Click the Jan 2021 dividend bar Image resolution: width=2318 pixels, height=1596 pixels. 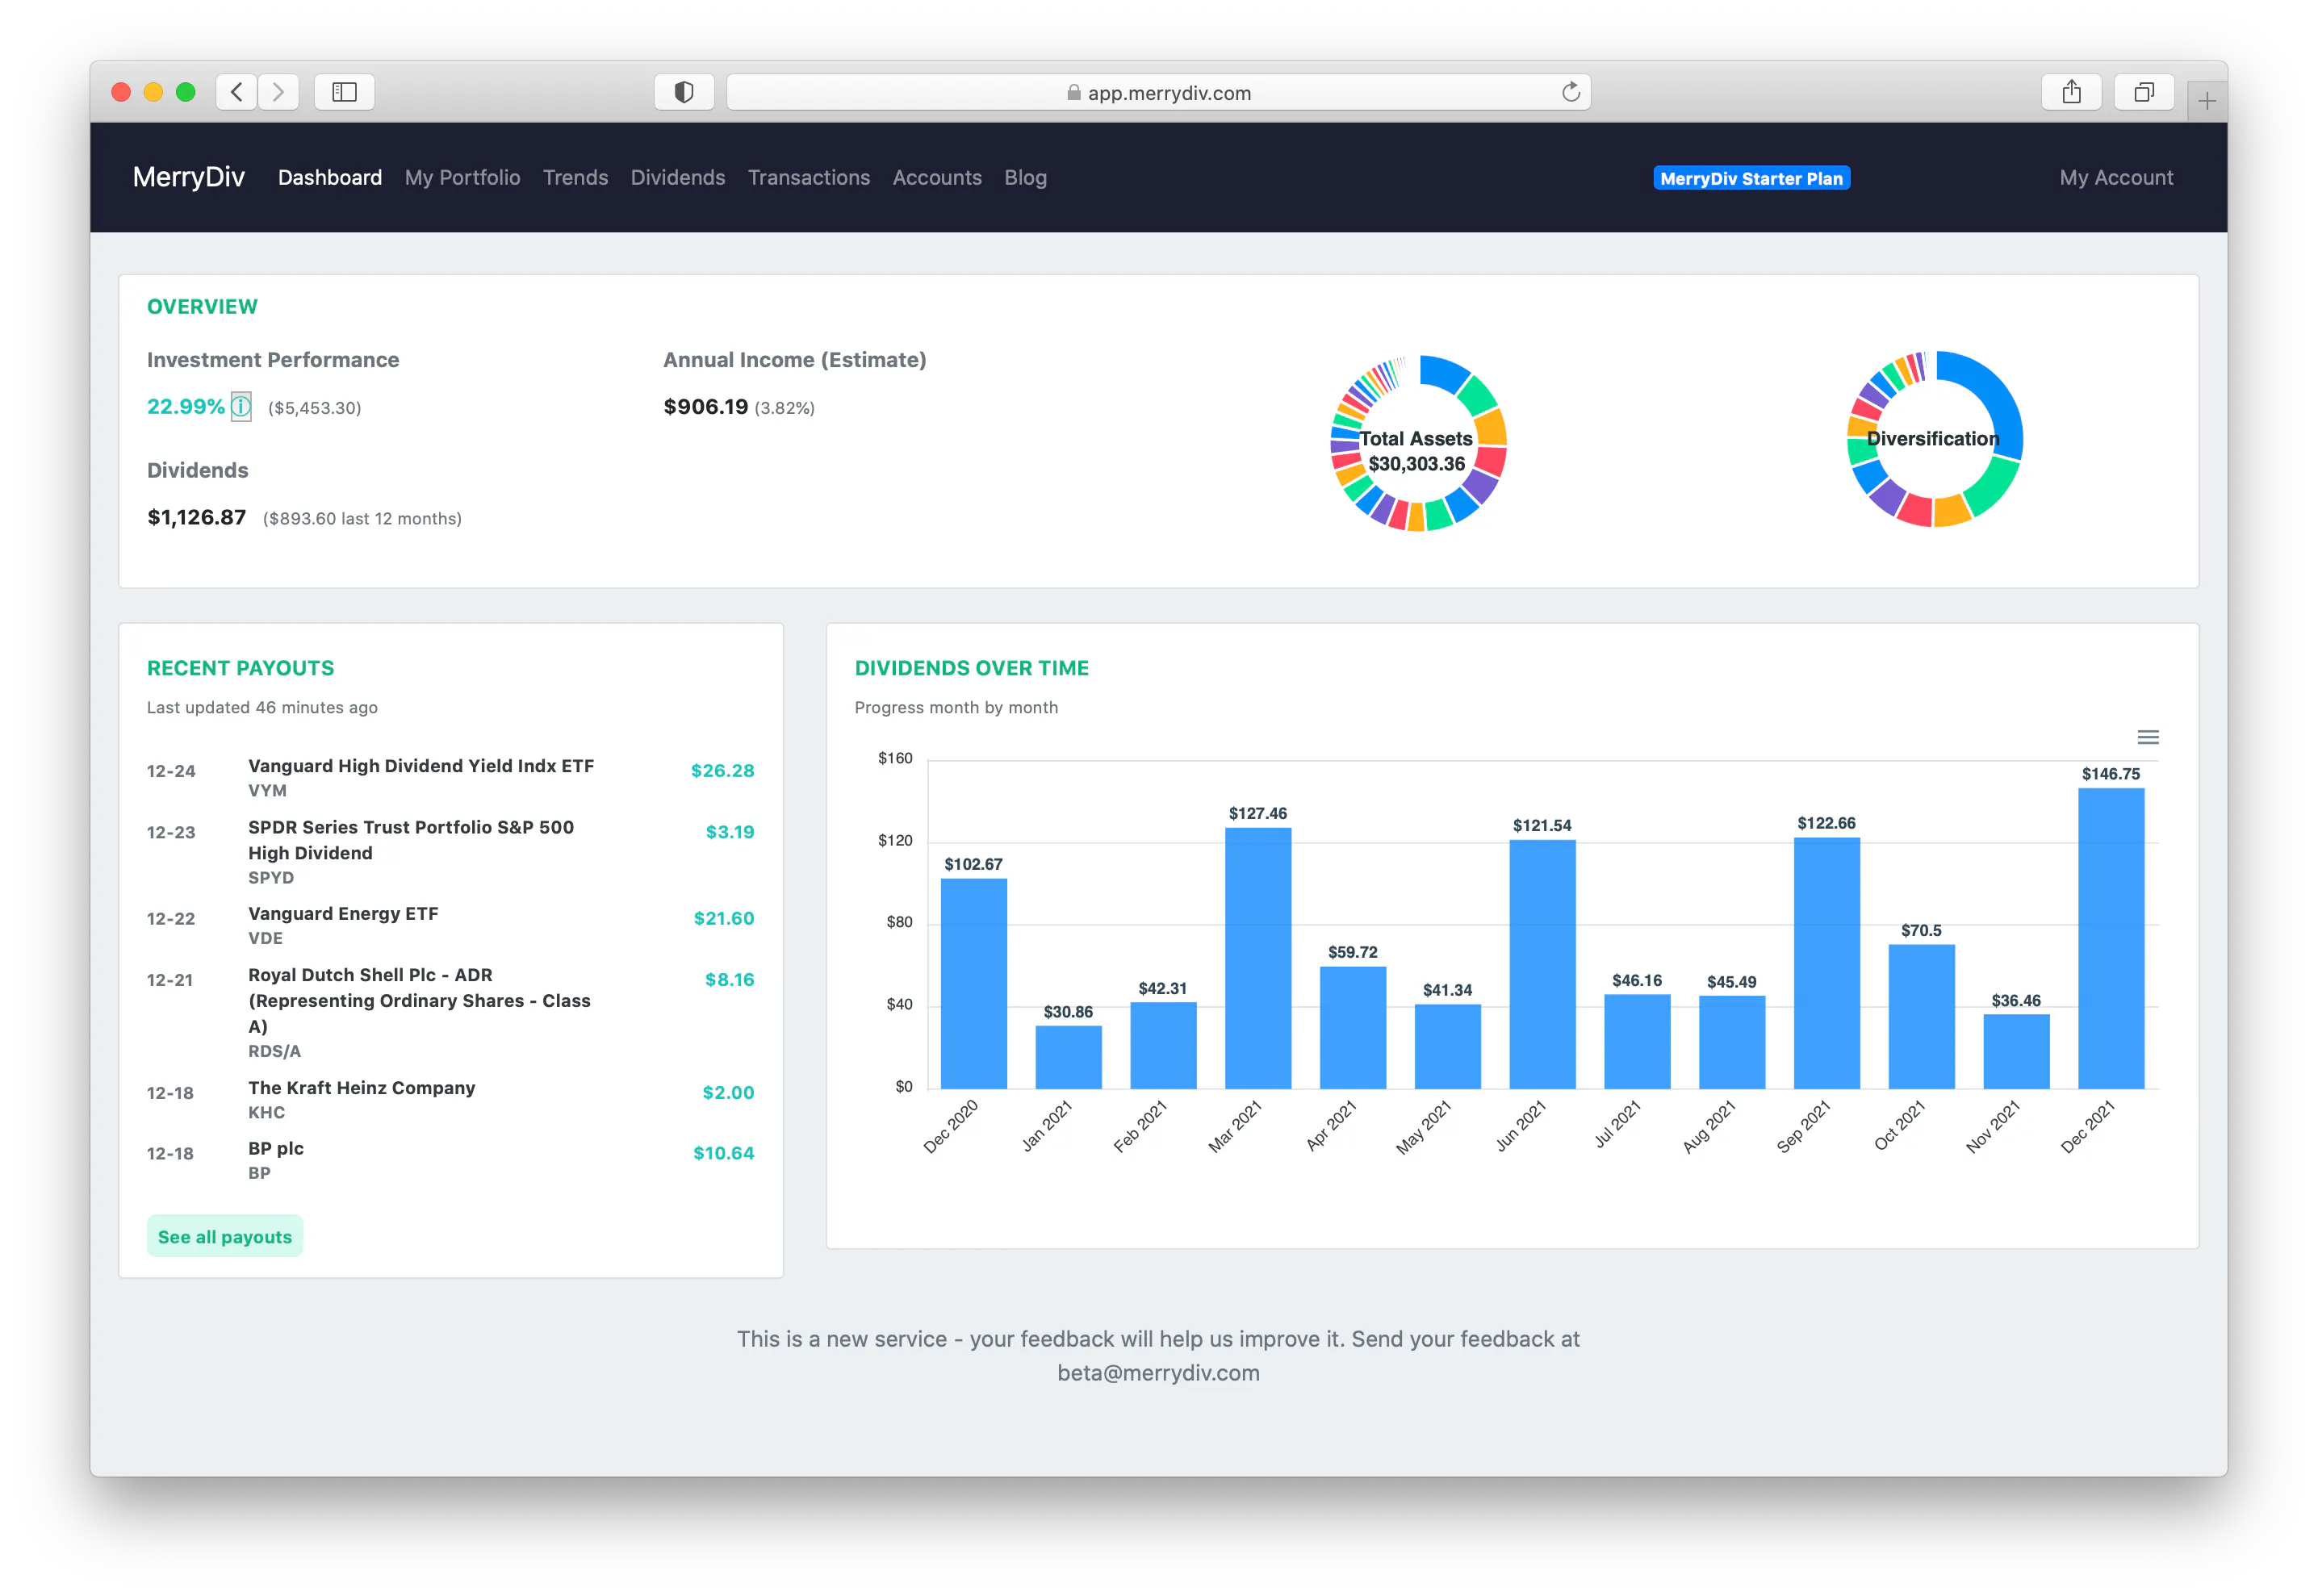(1068, 1057)
